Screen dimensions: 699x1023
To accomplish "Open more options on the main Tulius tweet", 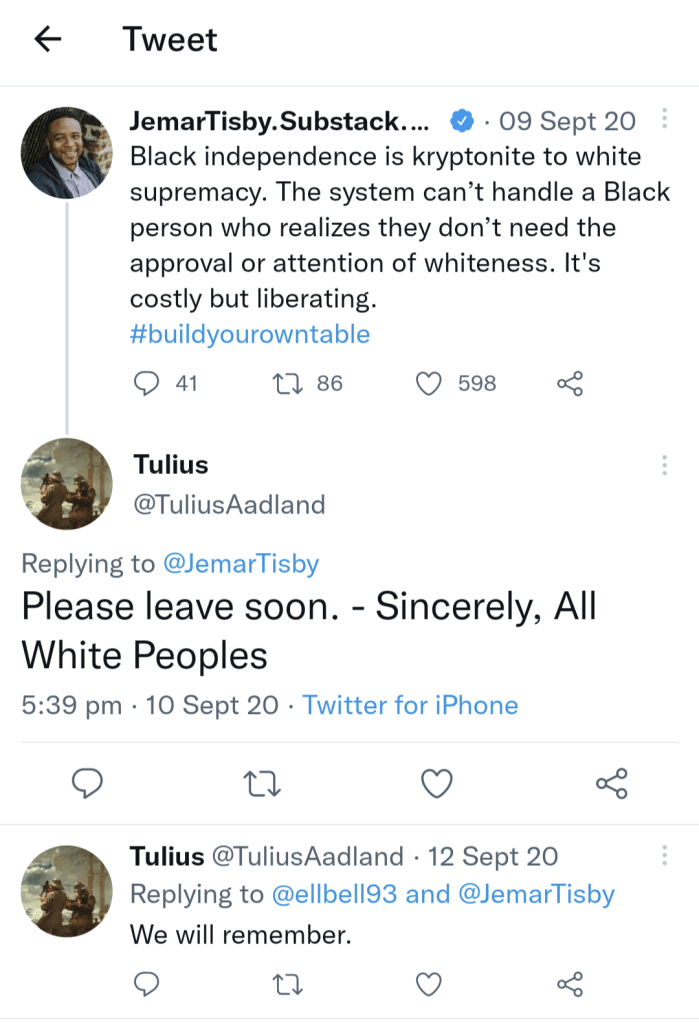I will 664,465.
